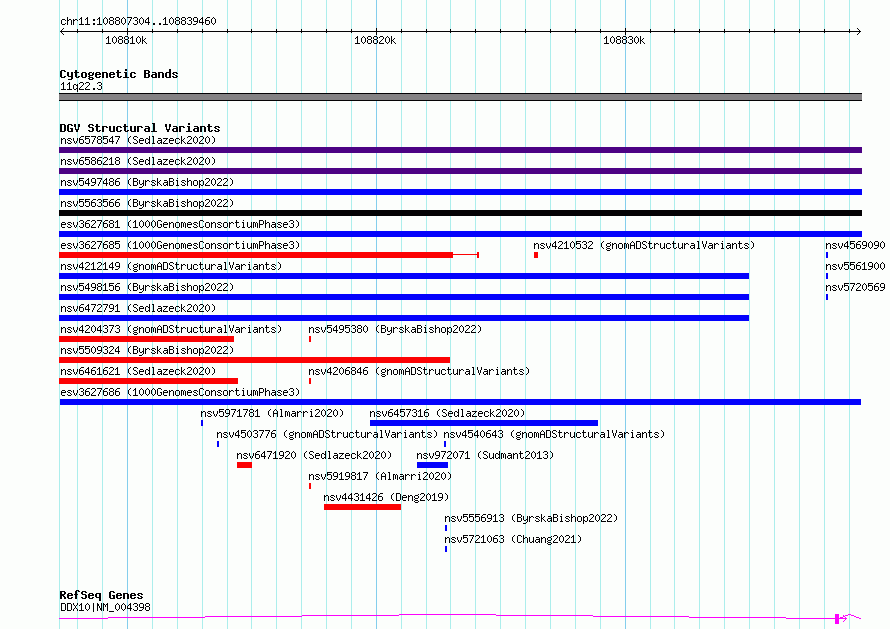
Task: Click the red nsv6471920 variant bar
Action: point(245,465)
